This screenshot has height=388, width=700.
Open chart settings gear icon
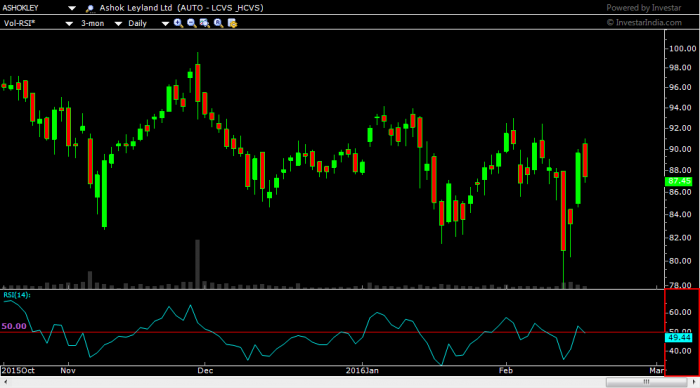pos(232,23)
